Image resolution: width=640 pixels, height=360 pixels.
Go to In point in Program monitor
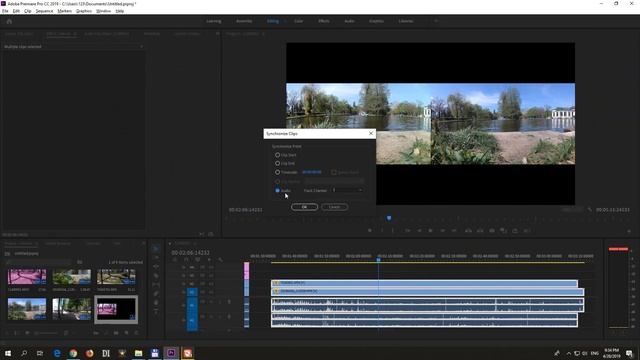click(407, 231)
